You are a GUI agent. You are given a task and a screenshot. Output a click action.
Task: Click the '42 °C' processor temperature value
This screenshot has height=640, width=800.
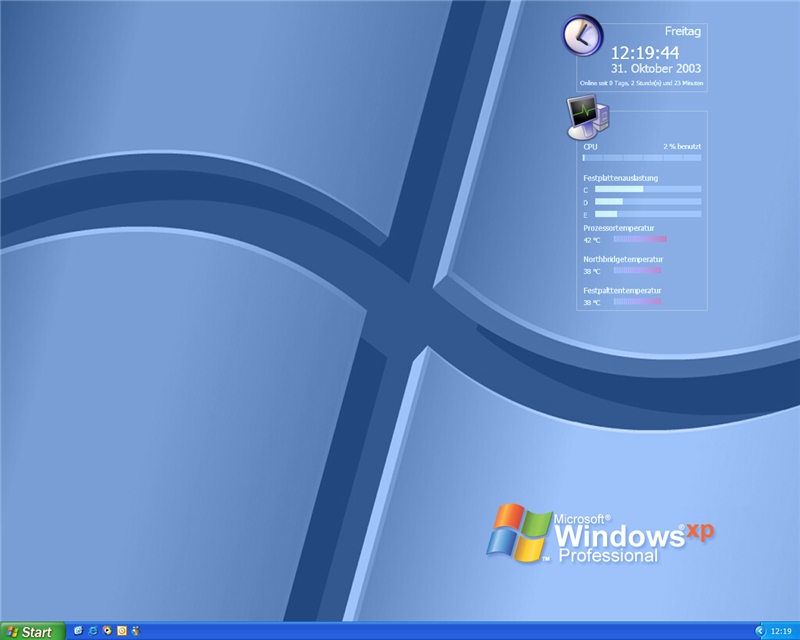[x=592, y=240]
